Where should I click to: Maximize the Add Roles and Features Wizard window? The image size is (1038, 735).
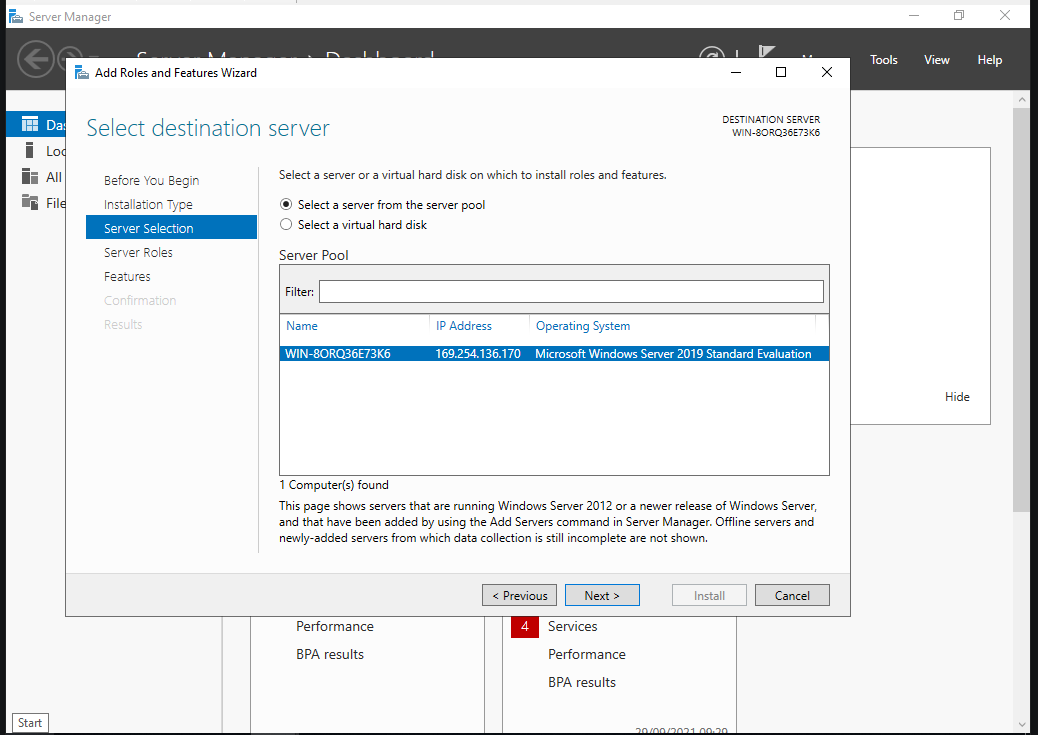(781, 72)
